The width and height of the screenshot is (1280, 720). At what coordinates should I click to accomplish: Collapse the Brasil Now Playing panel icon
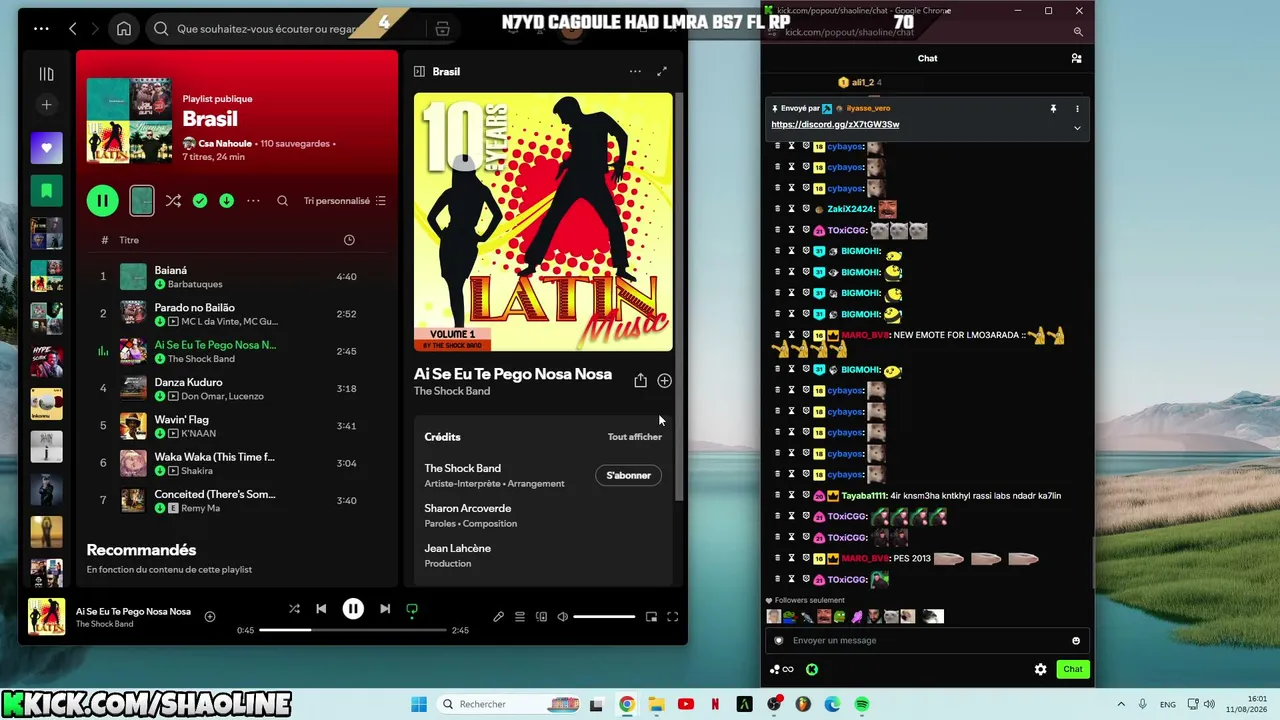[x=420, y=71]
